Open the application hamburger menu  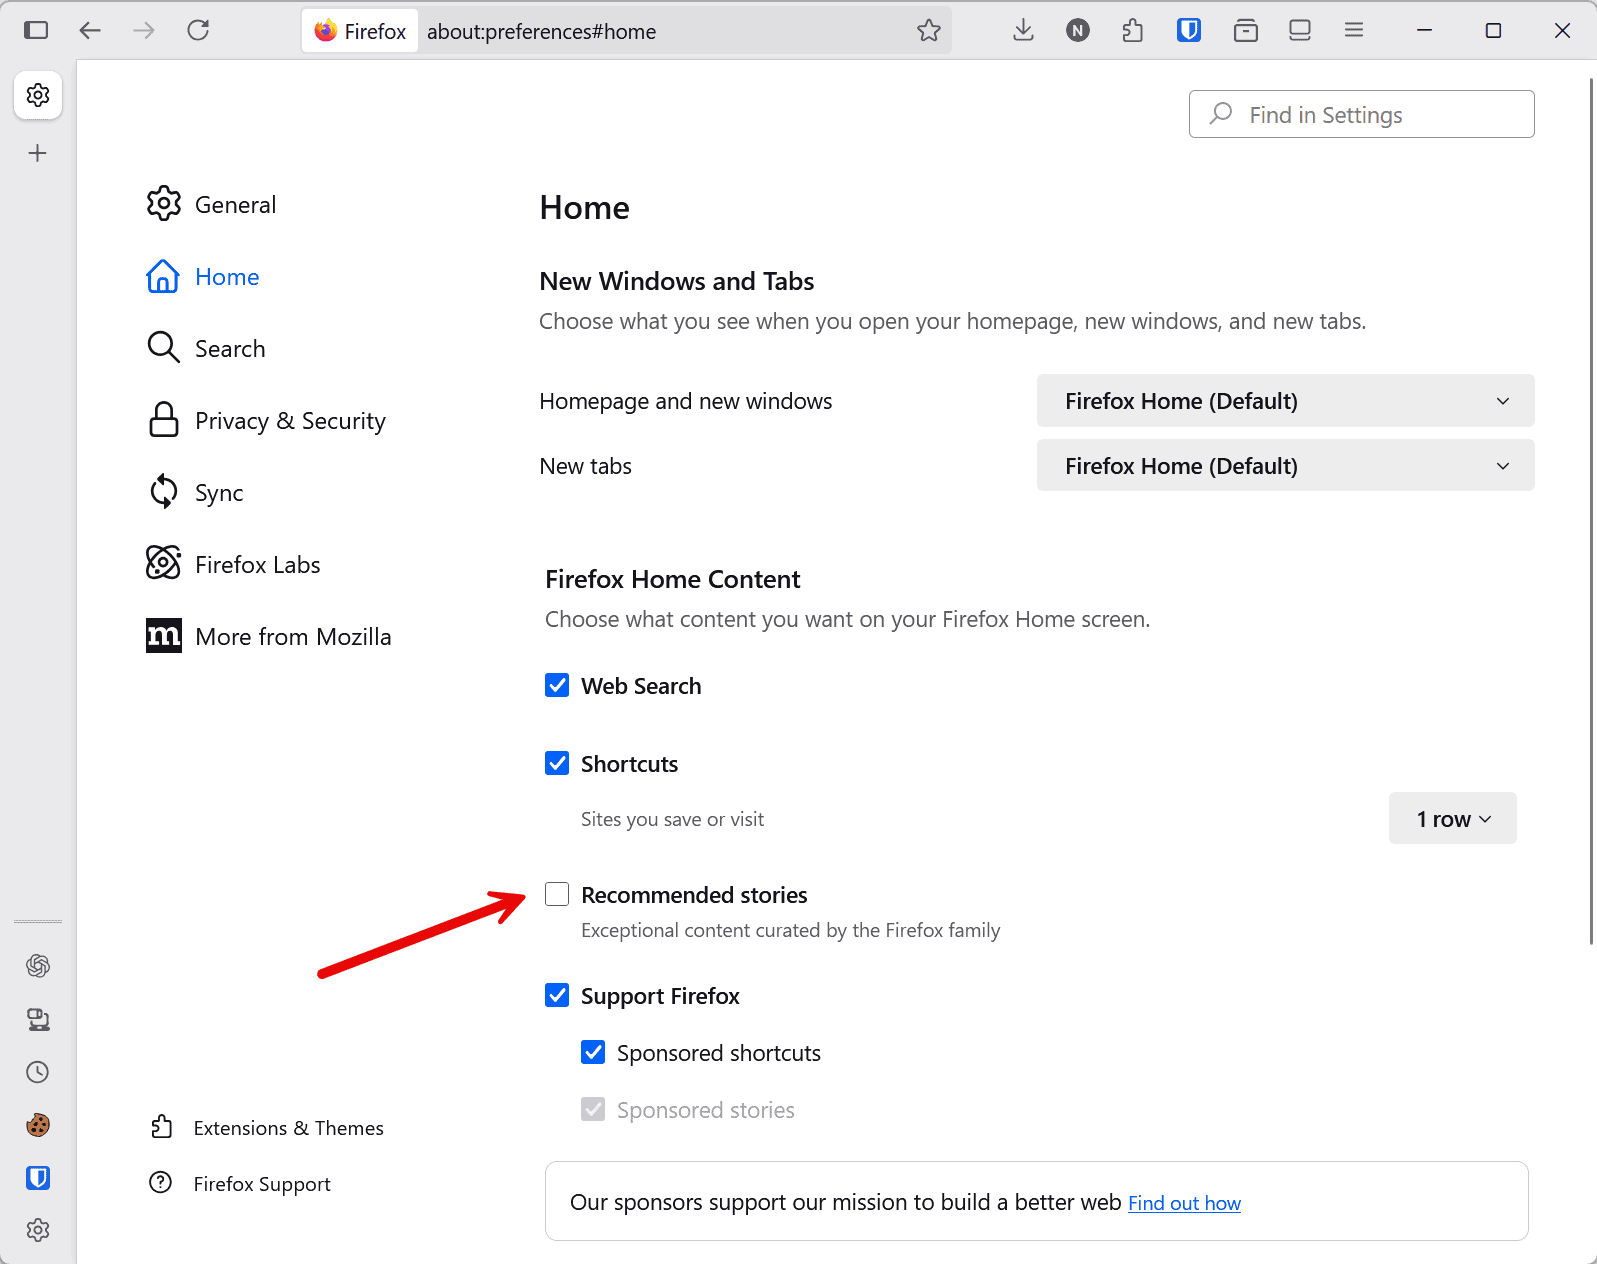point(1354,31)
